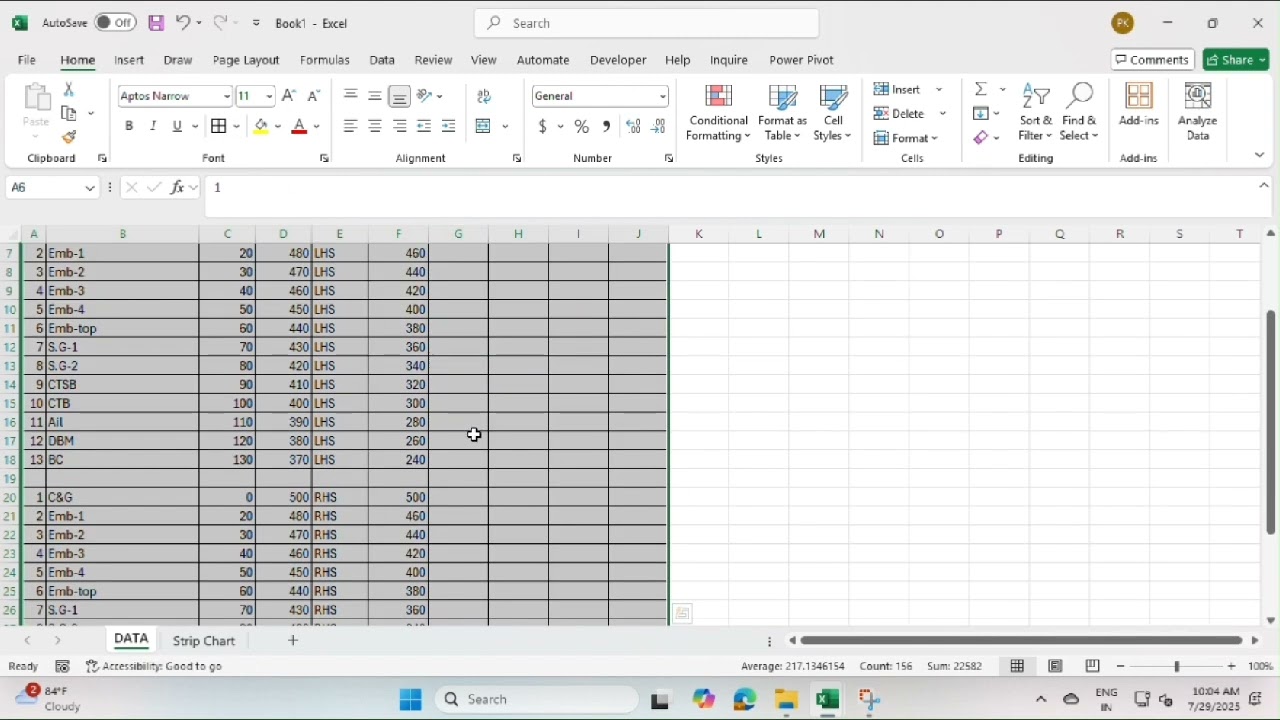Click the Quick Analysis icon below selection

(x=682, y=614)
